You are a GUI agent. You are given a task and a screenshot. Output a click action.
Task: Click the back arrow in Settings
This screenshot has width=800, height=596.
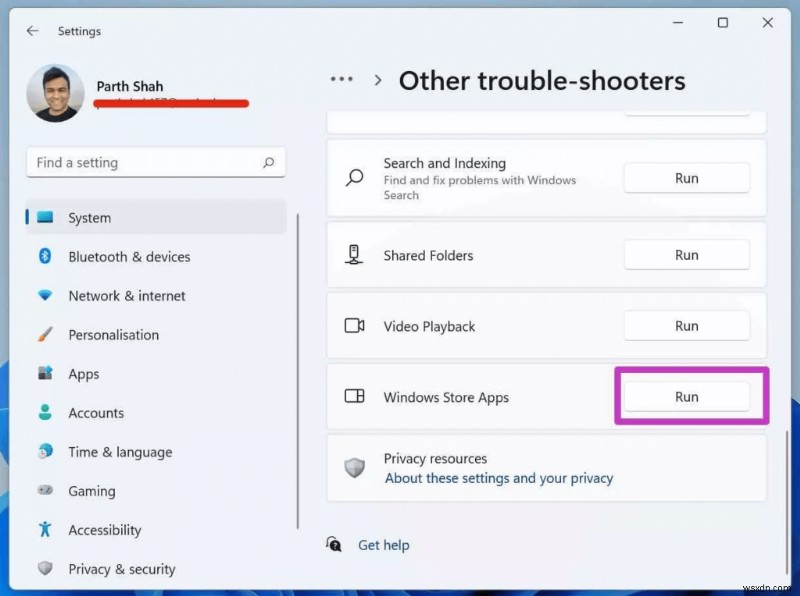32,30
